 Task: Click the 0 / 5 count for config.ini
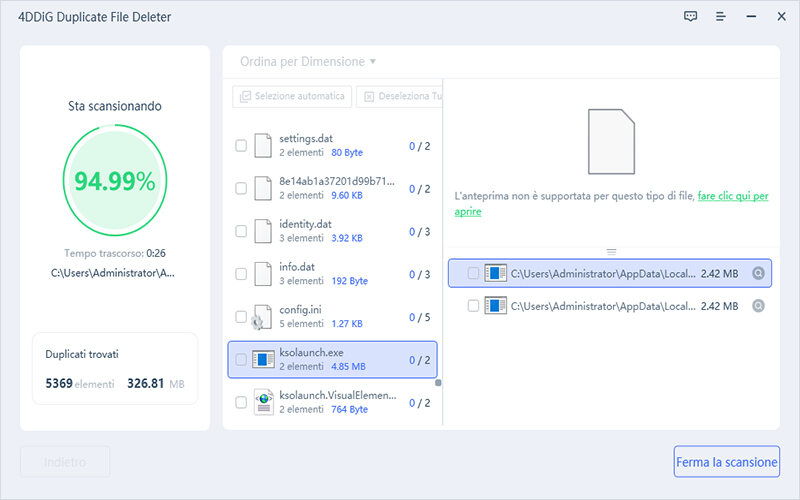[419, 317]
